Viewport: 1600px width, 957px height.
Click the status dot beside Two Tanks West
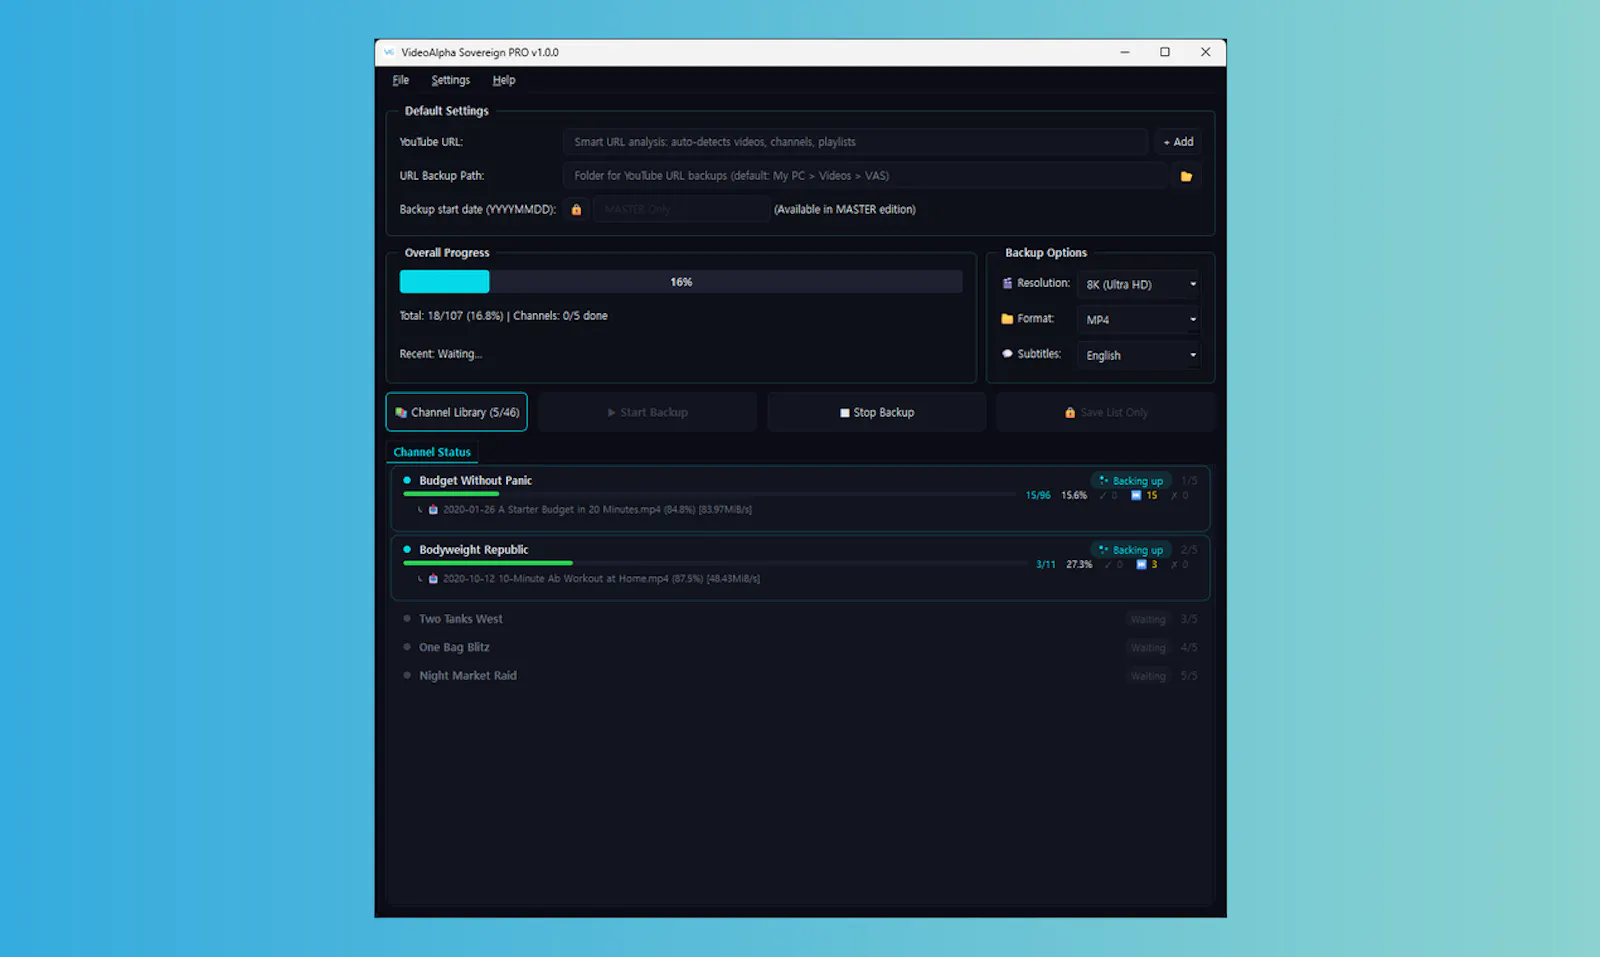[407, 619]
